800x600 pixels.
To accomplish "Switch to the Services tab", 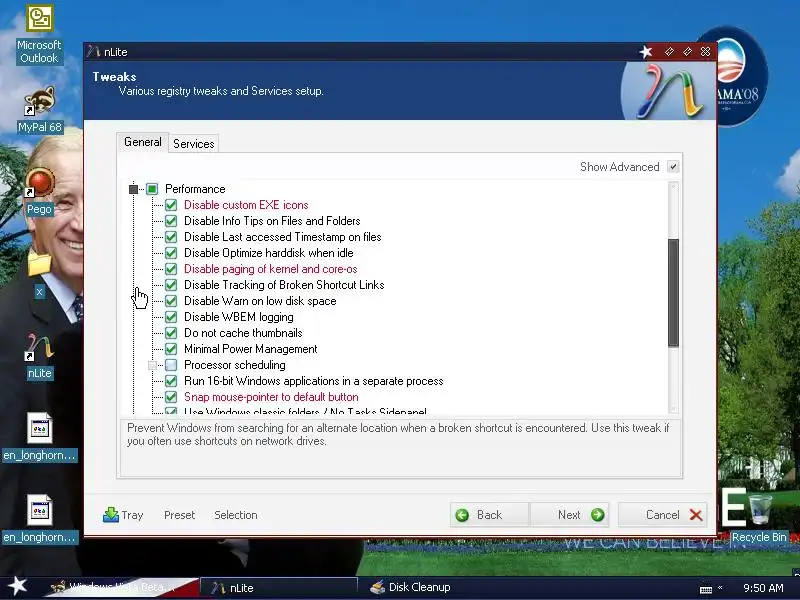I will tap(193, 144).
